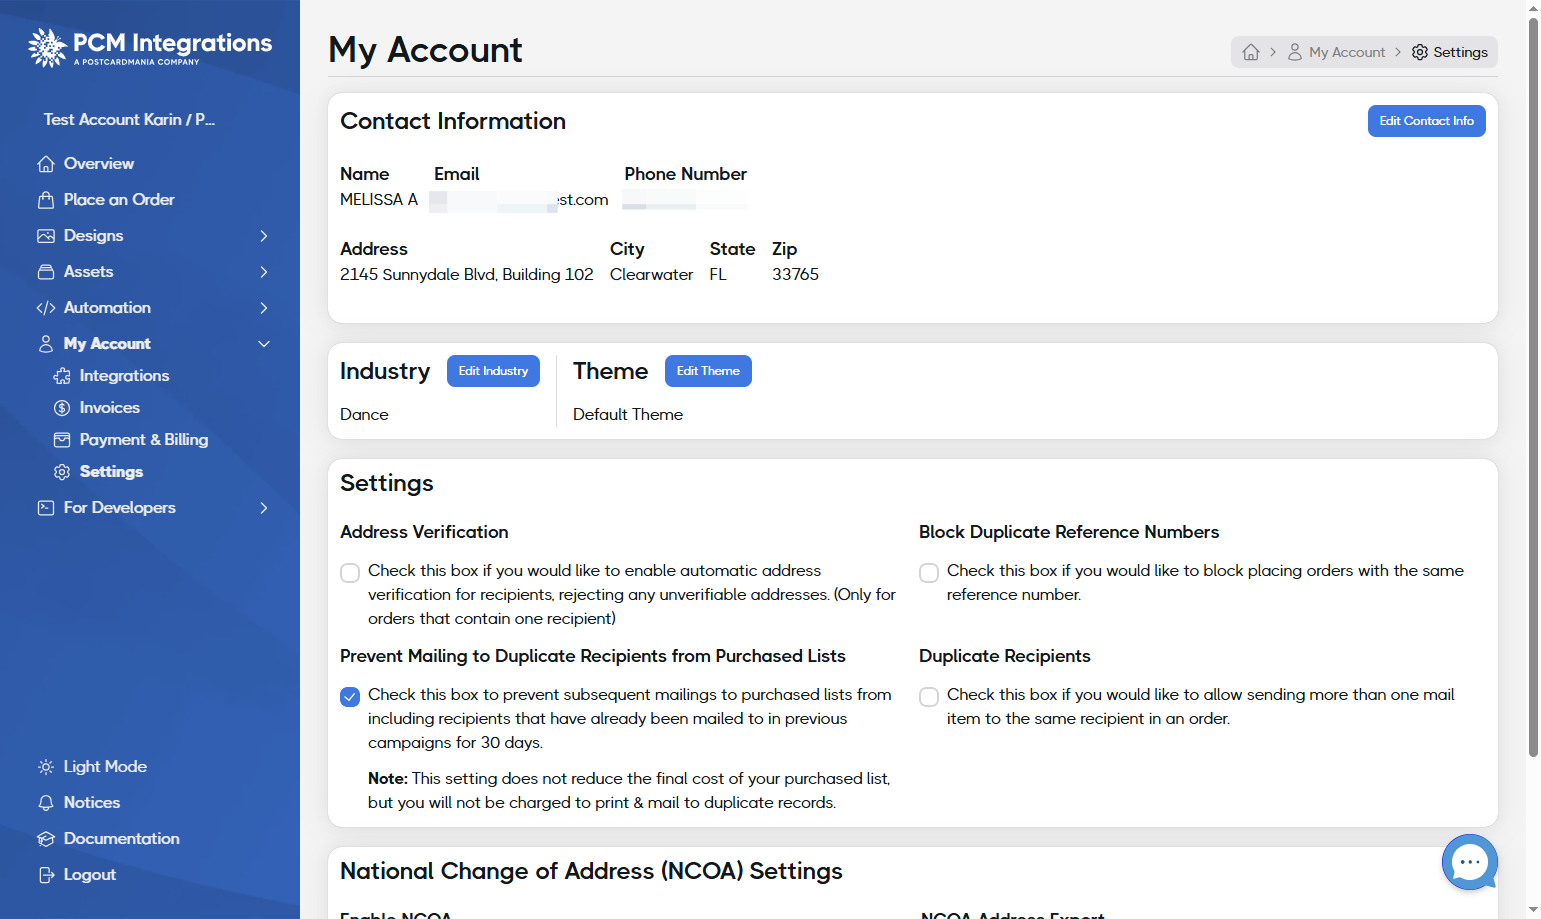The image size is (1541, 919).
Task: Click the Invoices dollar coin icon
Action: tap(62, 408)
